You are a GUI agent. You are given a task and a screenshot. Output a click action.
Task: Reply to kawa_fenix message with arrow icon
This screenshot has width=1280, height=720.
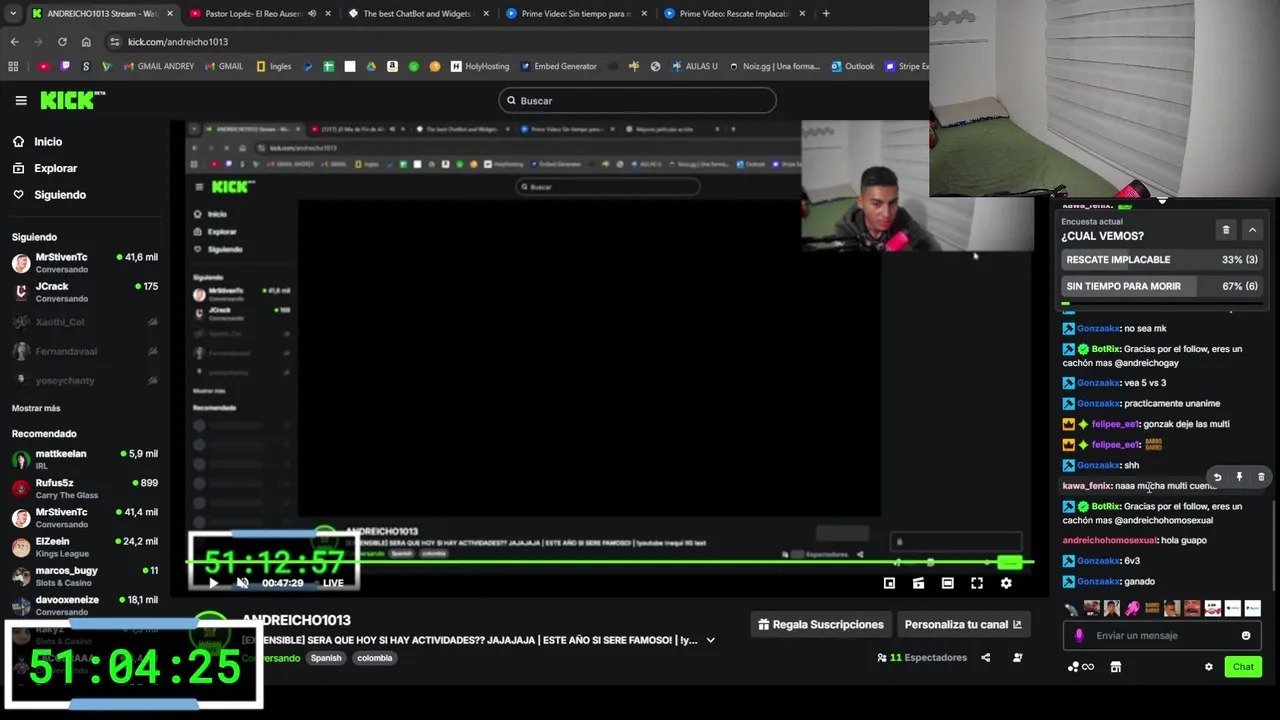(1217, 477)
